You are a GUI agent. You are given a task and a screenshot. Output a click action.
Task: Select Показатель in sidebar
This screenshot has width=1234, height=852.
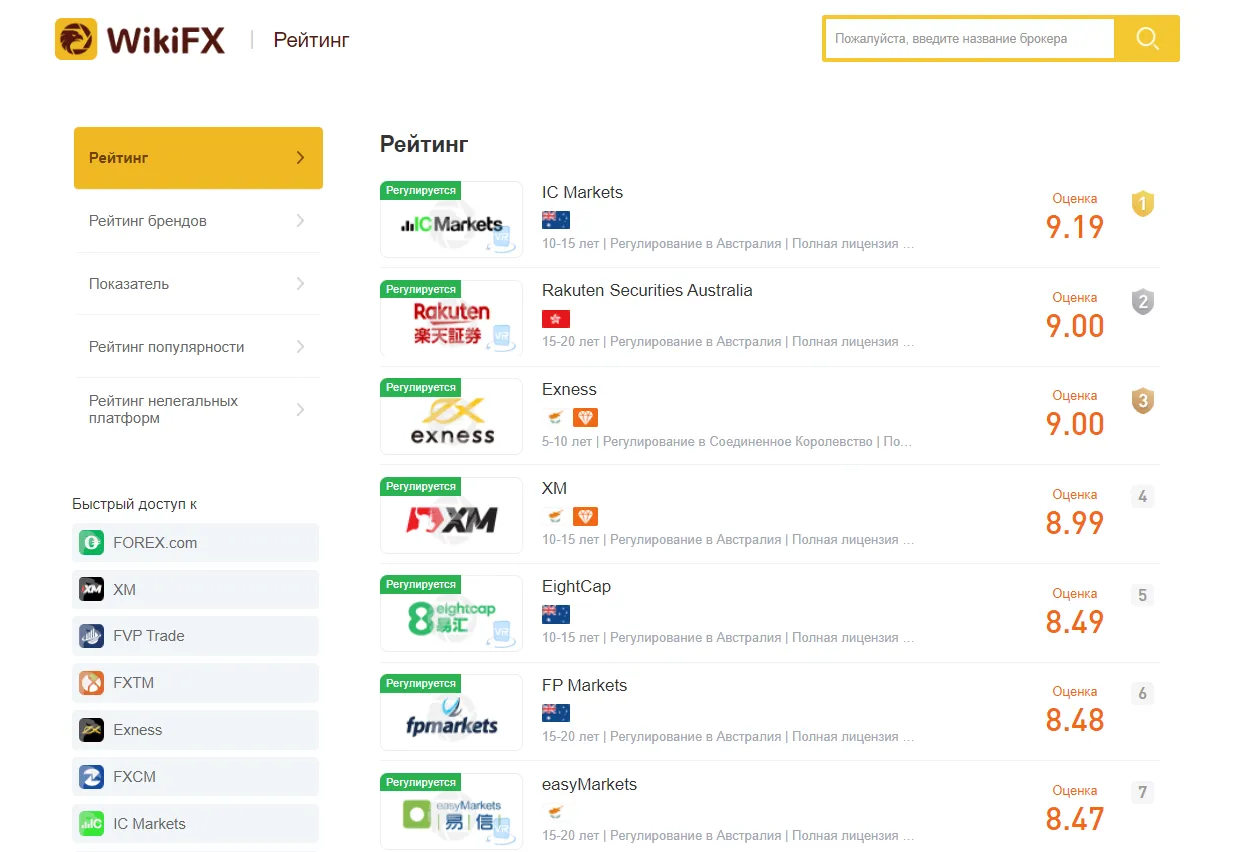point(198,284)
